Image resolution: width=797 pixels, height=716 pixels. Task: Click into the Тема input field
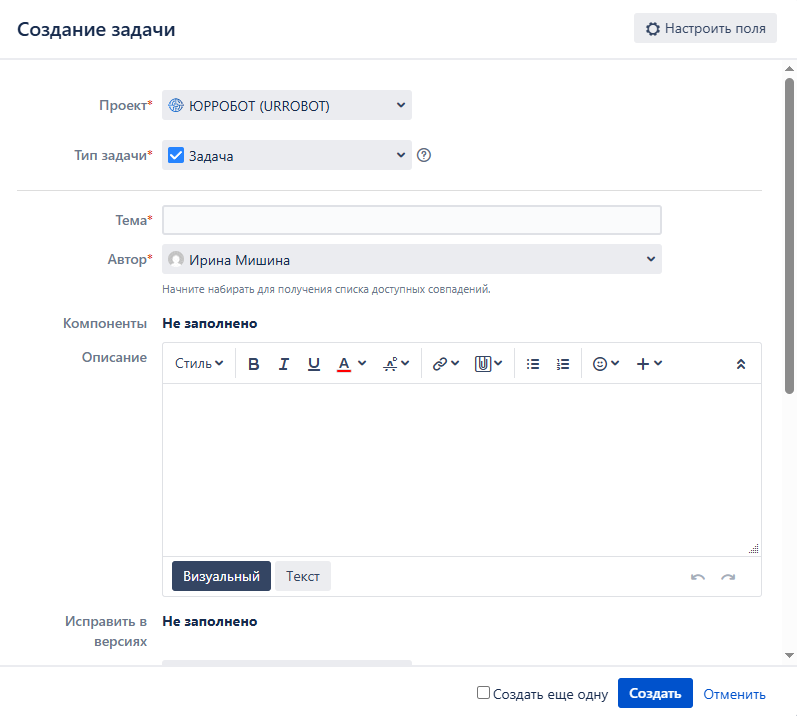pyautogui.click(x=411, y=220)
